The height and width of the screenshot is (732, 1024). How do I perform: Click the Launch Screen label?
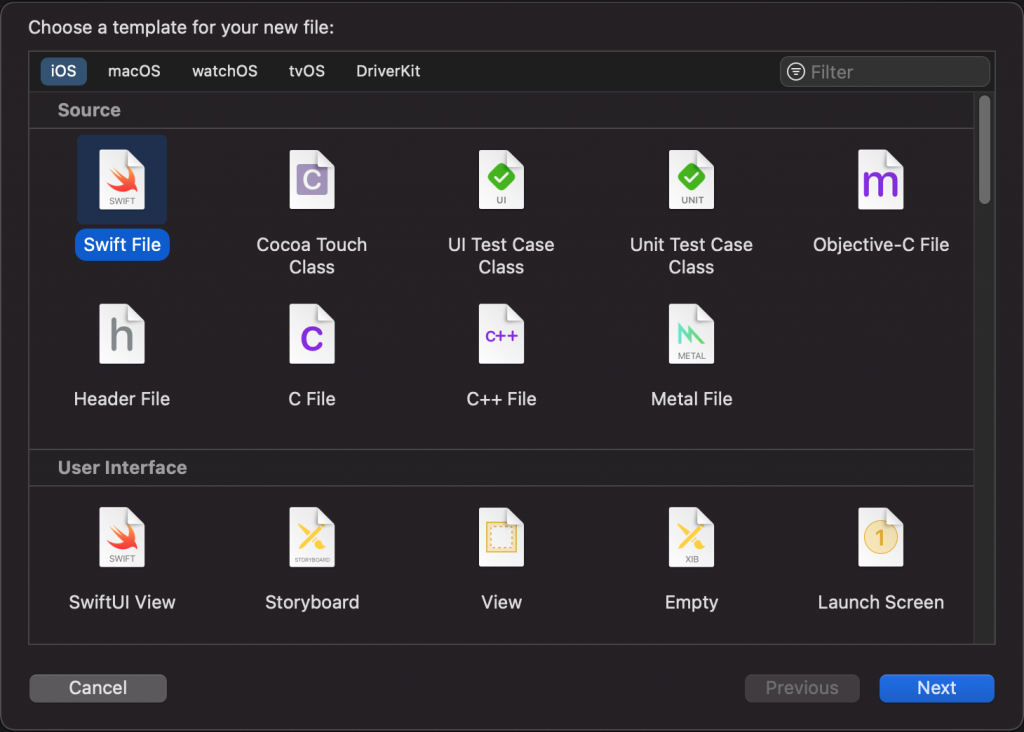(880, 601)
